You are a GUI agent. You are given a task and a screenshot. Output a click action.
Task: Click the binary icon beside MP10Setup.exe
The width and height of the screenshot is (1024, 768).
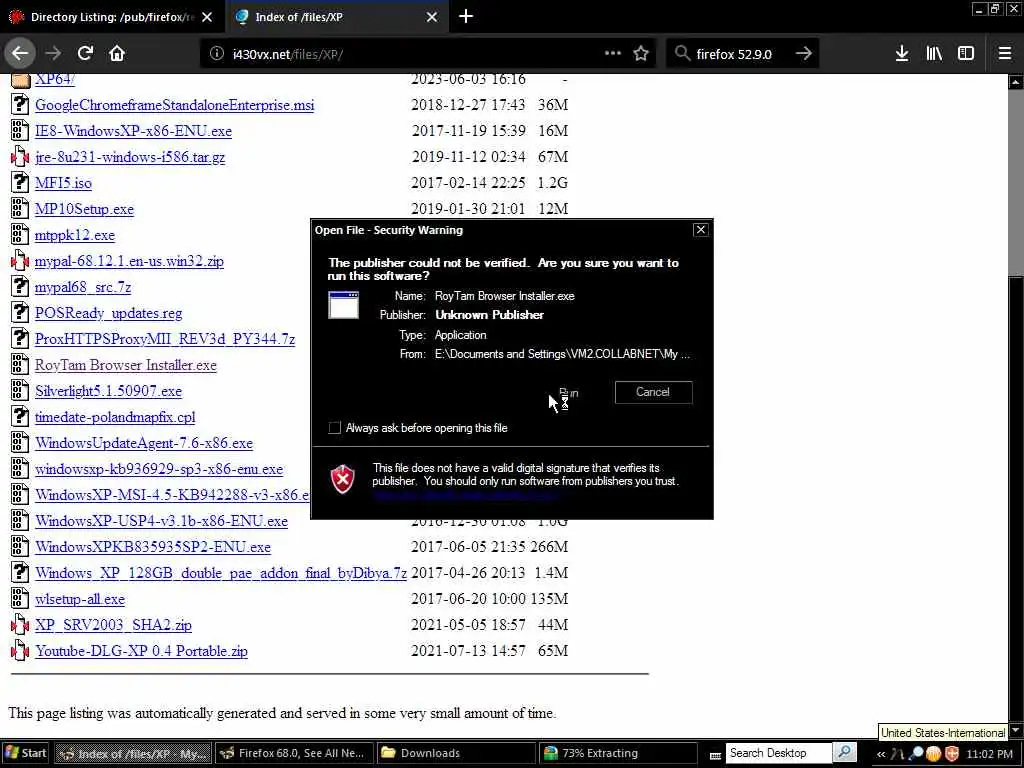pos(20,209)
